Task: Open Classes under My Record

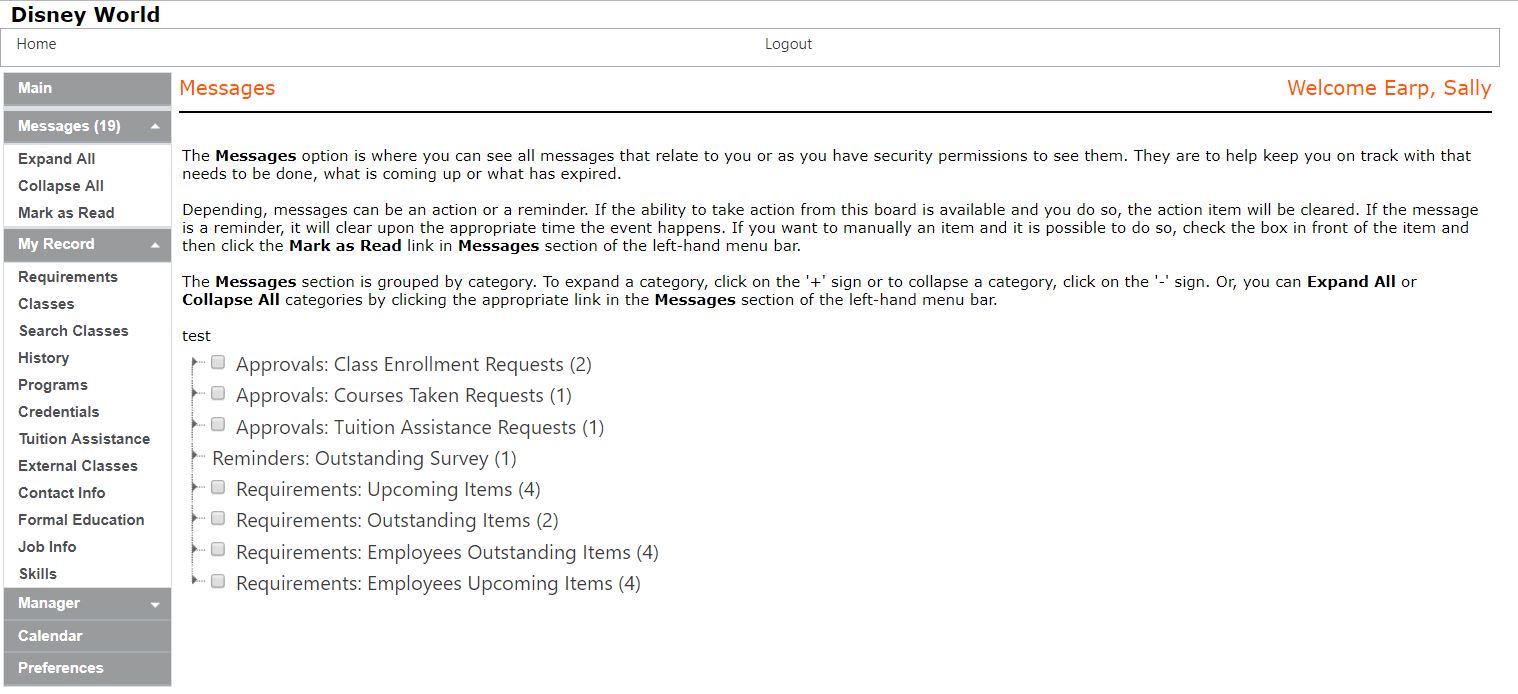Action: click(x=46, y=304)
